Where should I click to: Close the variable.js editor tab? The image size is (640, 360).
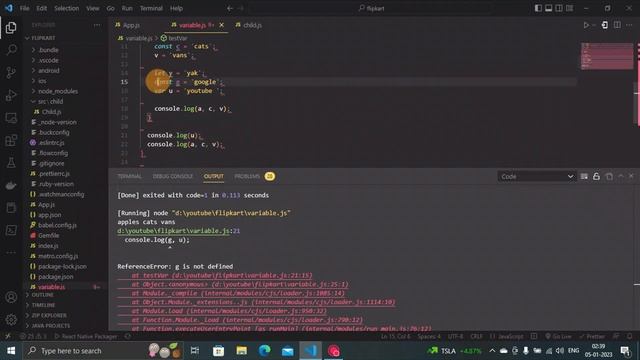tap(221, 25)
